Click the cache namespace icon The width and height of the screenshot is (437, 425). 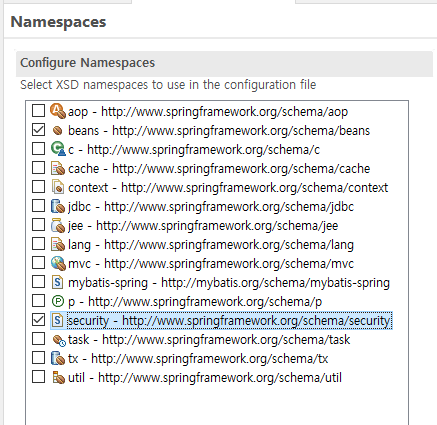click(58, 168)
